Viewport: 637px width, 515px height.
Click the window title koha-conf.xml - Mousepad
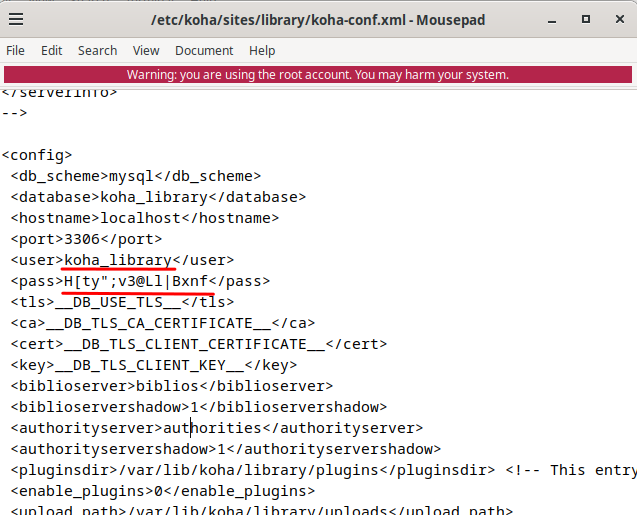click(318, 20)
